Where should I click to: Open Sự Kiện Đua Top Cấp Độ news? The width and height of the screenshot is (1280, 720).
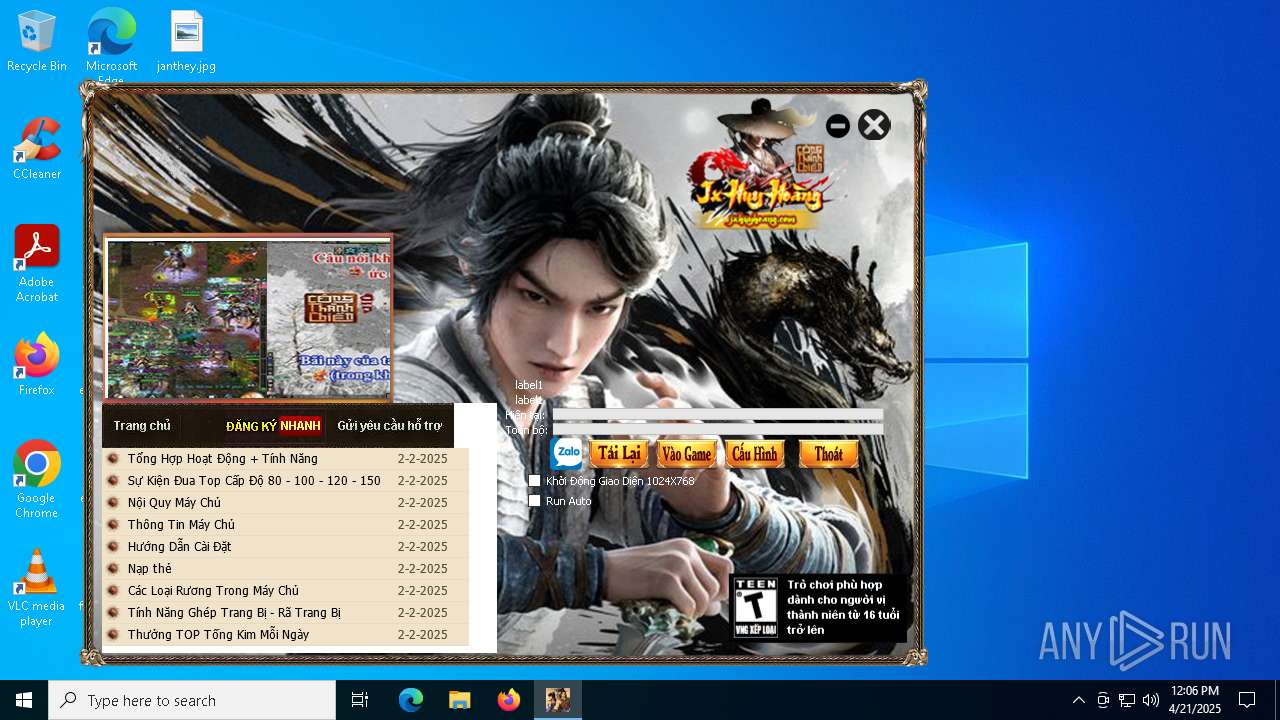pos(254,481)
